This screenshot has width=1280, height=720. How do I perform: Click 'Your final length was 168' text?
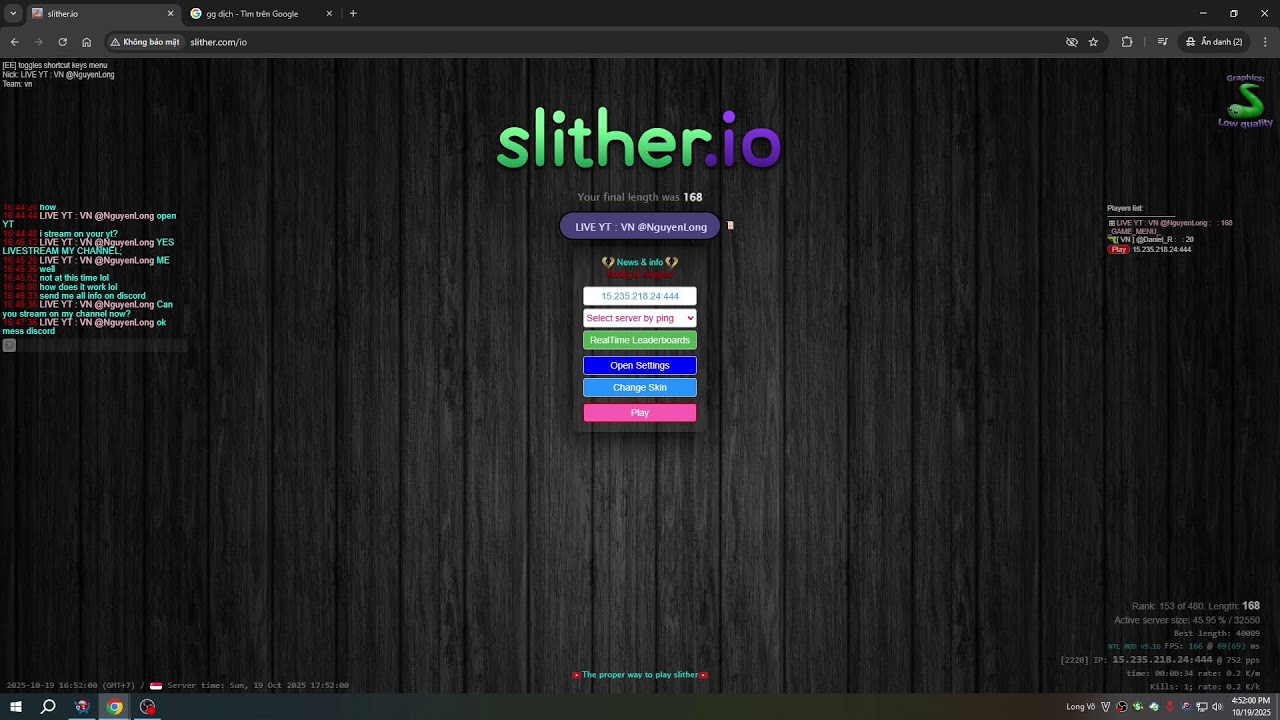tap(640, 197)
